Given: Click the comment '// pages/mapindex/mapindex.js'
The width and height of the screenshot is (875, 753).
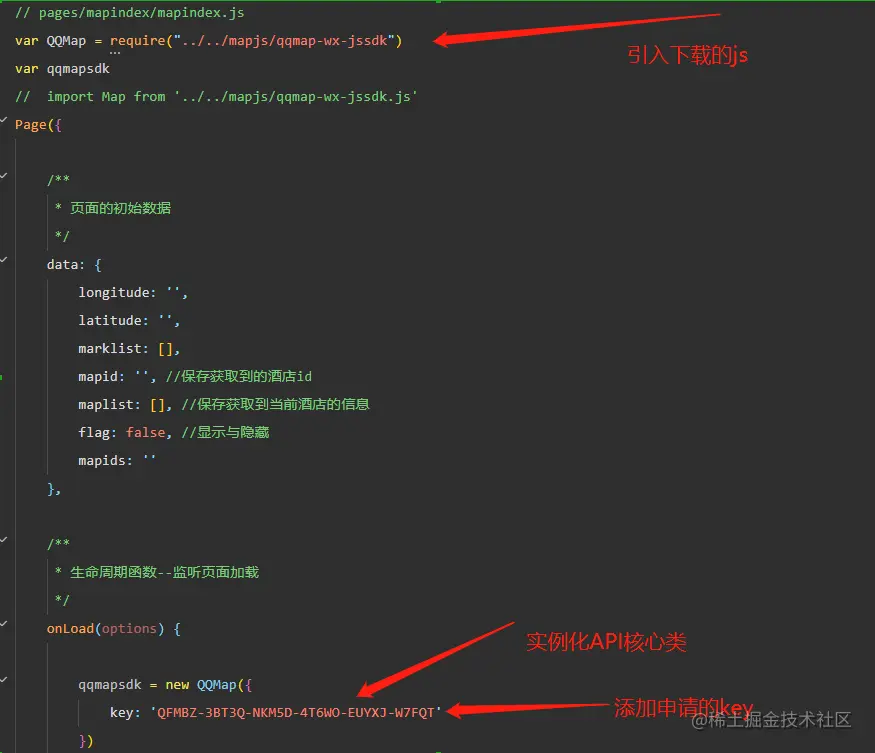Looking at the screenshot, I should (129, 12).
